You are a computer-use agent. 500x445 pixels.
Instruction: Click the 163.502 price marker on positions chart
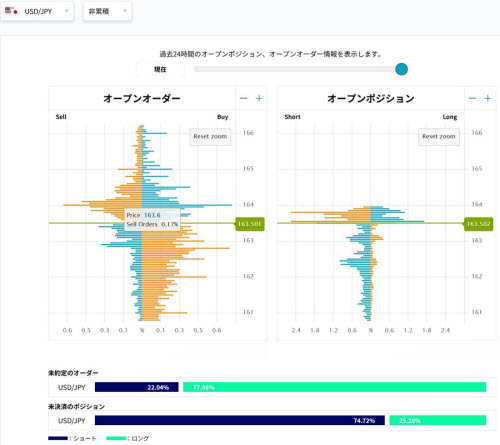[x=479, y=224]
